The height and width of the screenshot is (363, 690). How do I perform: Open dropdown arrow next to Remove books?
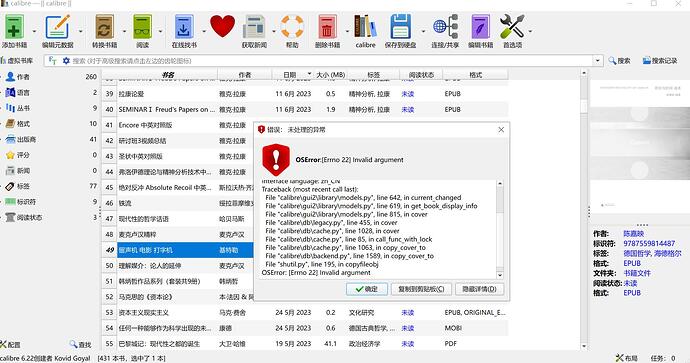coord(347,31)
